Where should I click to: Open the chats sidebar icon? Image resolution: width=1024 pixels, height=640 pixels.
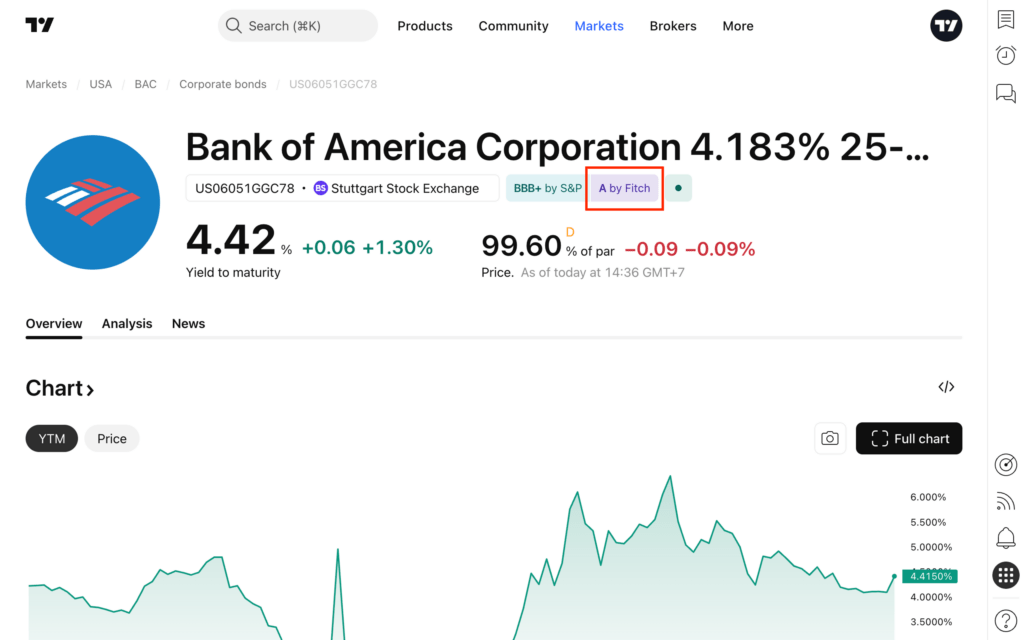pyautogui.click(x=1006, y=93)
